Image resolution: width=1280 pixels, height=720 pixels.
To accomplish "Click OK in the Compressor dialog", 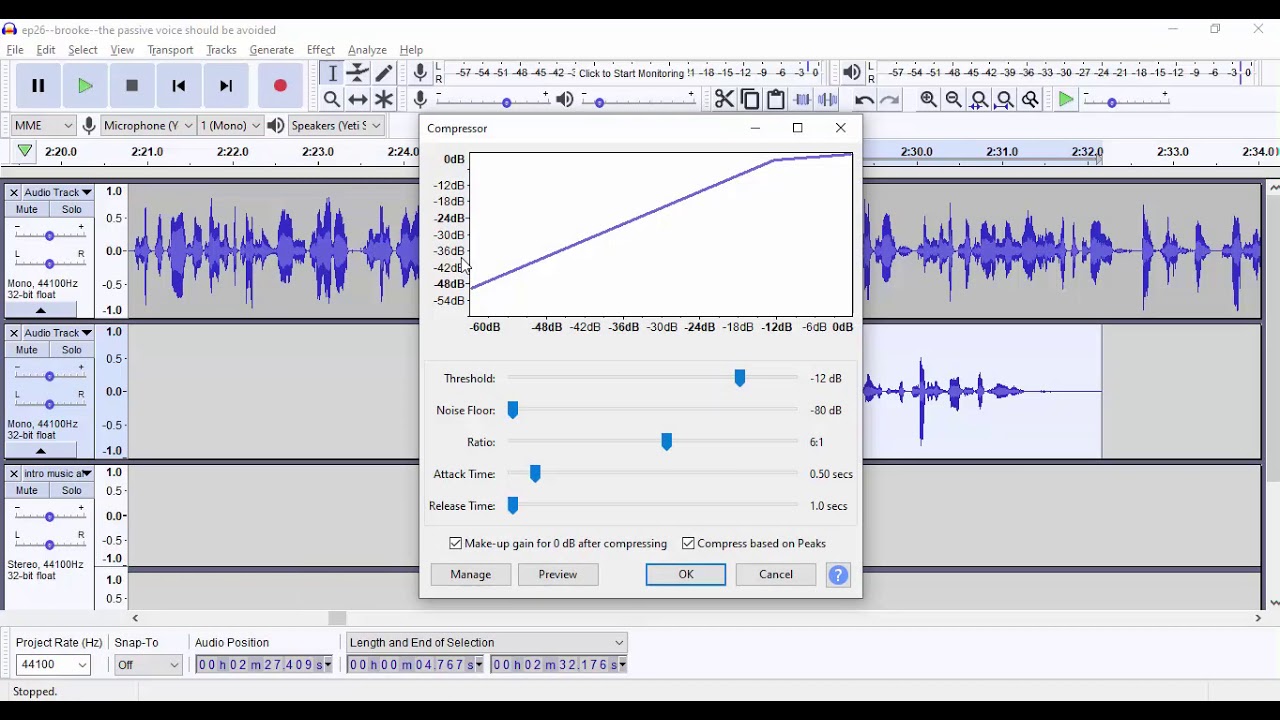I will (686, 575).
